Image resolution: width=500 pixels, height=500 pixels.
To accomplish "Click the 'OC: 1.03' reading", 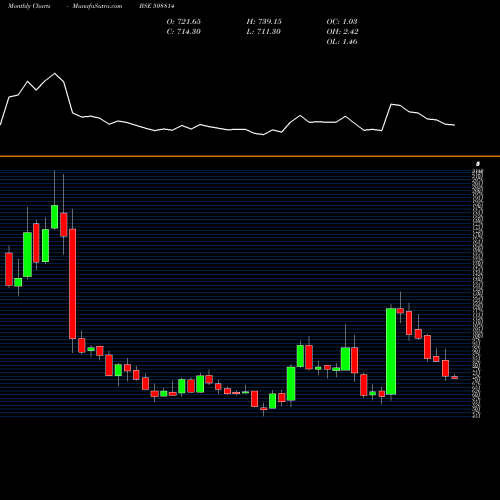I will (x=342, y=22).
